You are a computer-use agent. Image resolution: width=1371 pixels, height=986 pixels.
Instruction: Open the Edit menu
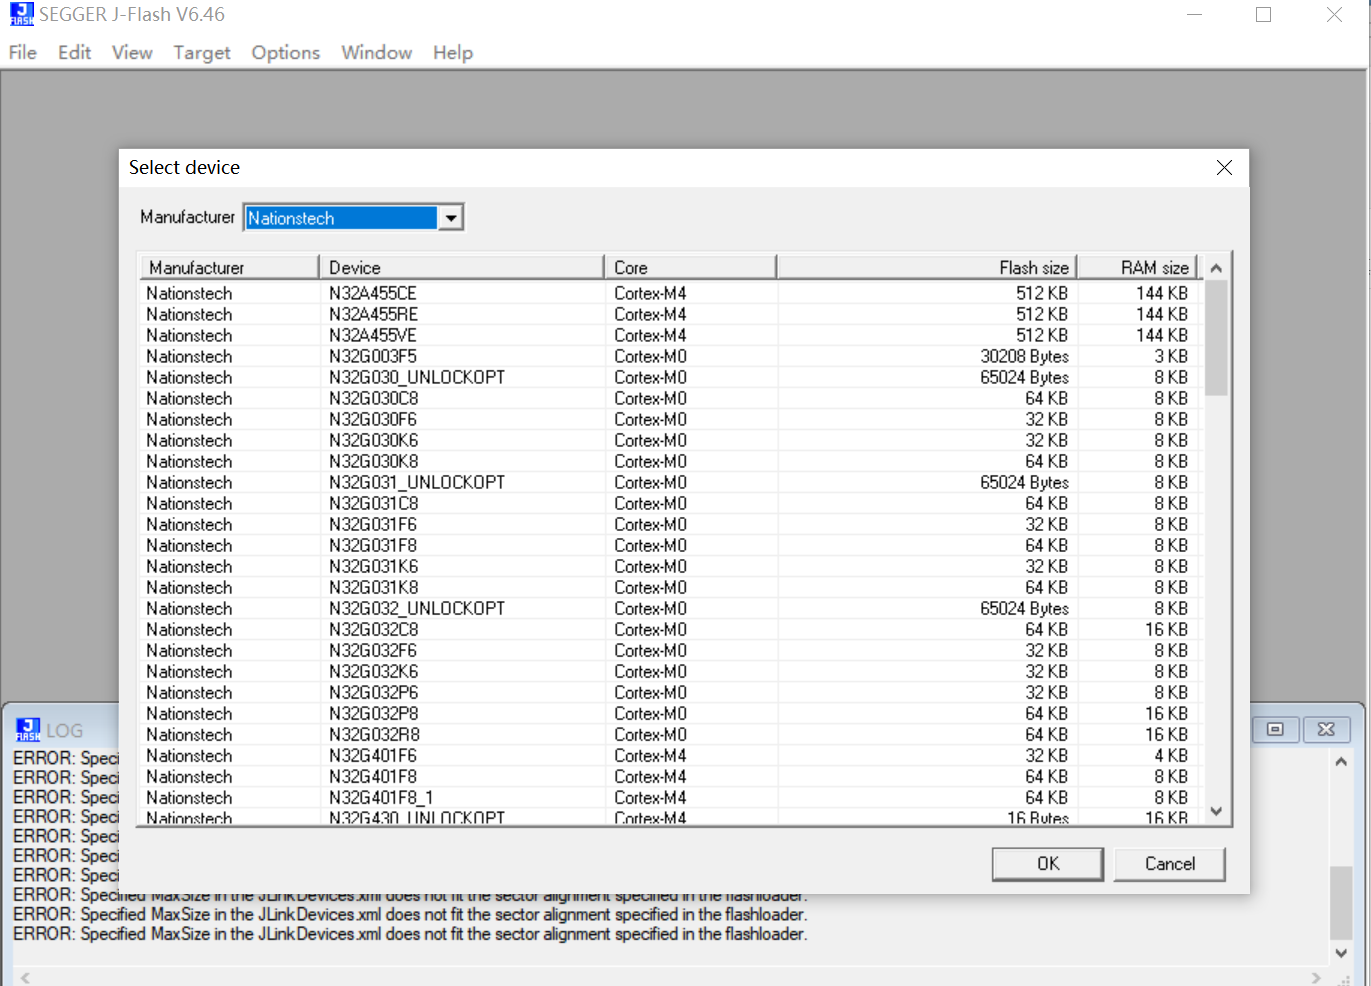(74, 52)
